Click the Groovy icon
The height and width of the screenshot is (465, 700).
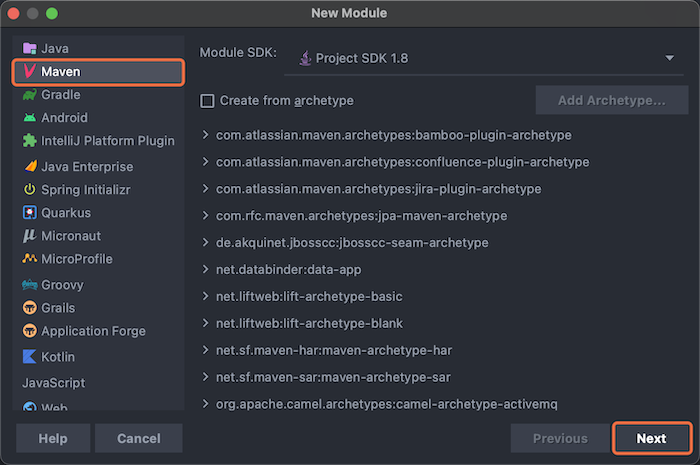click(29, 284)
